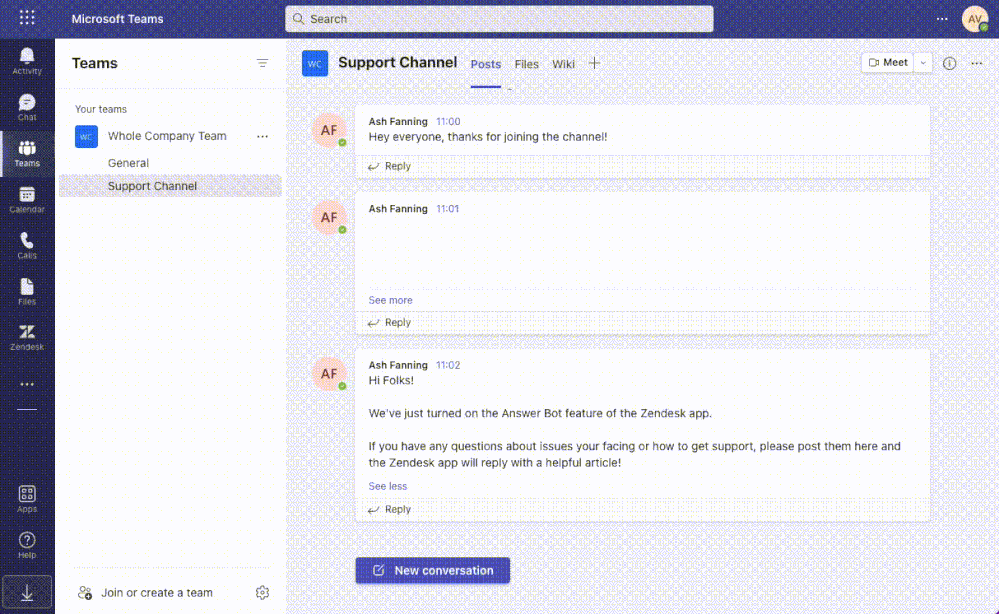Switch to the Files tab
The width and height of the screenshot is (999, 614).
[526, 64]
